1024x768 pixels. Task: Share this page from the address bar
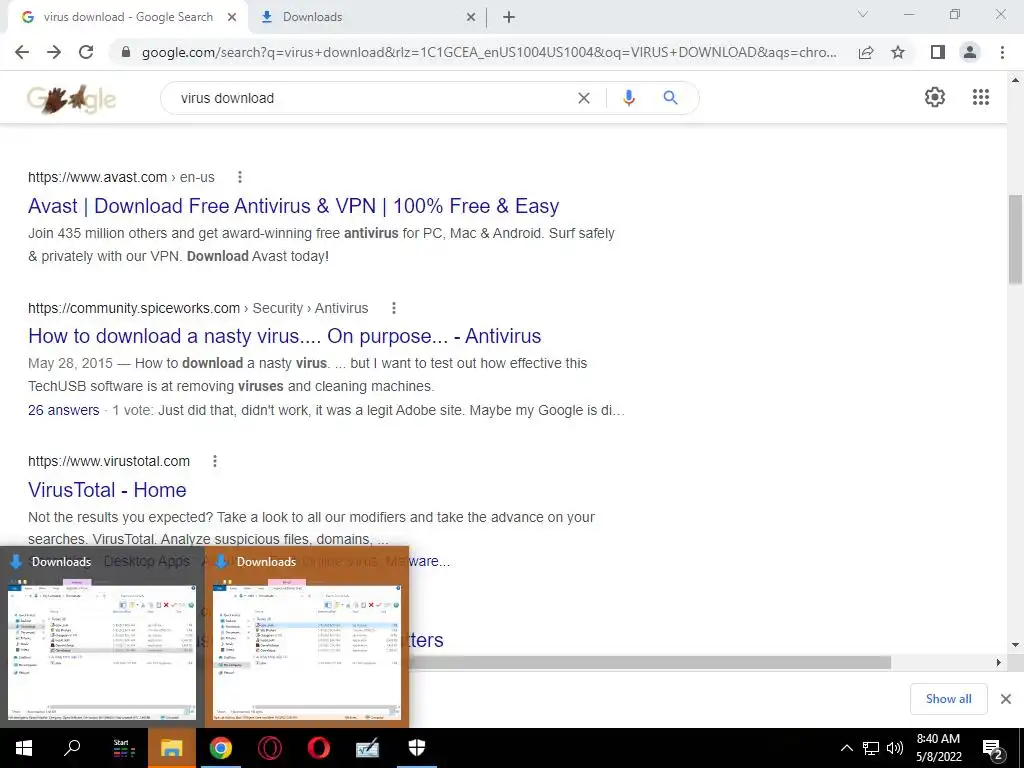(866, 52)
